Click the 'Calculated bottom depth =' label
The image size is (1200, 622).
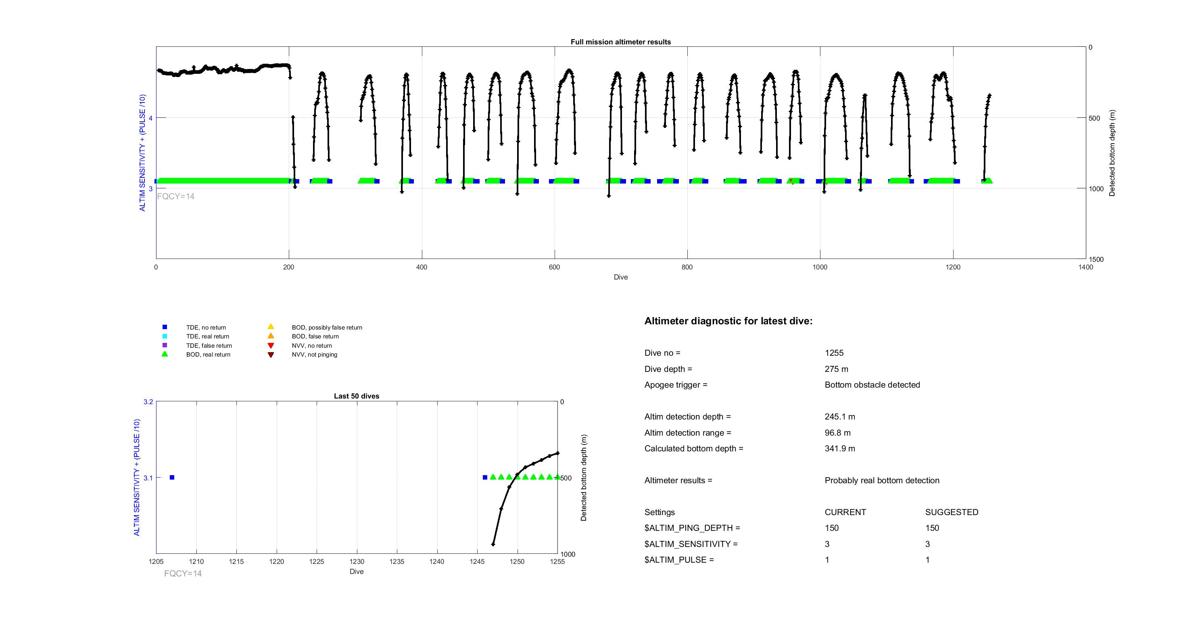click(x=694, y=449)
